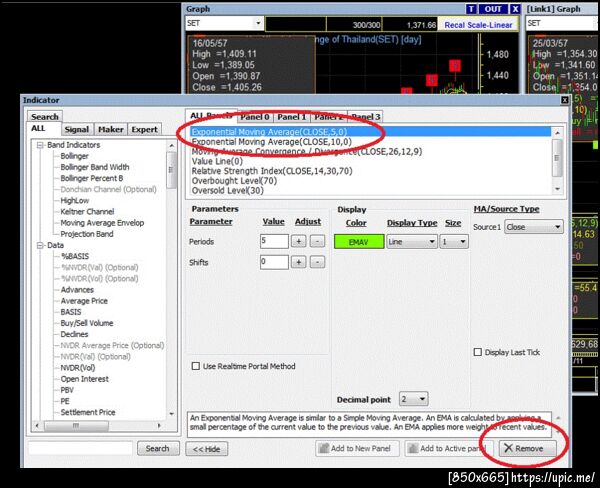Switch to the Expert tab
The width and height of the screenshot is (600, 488).
144,129
